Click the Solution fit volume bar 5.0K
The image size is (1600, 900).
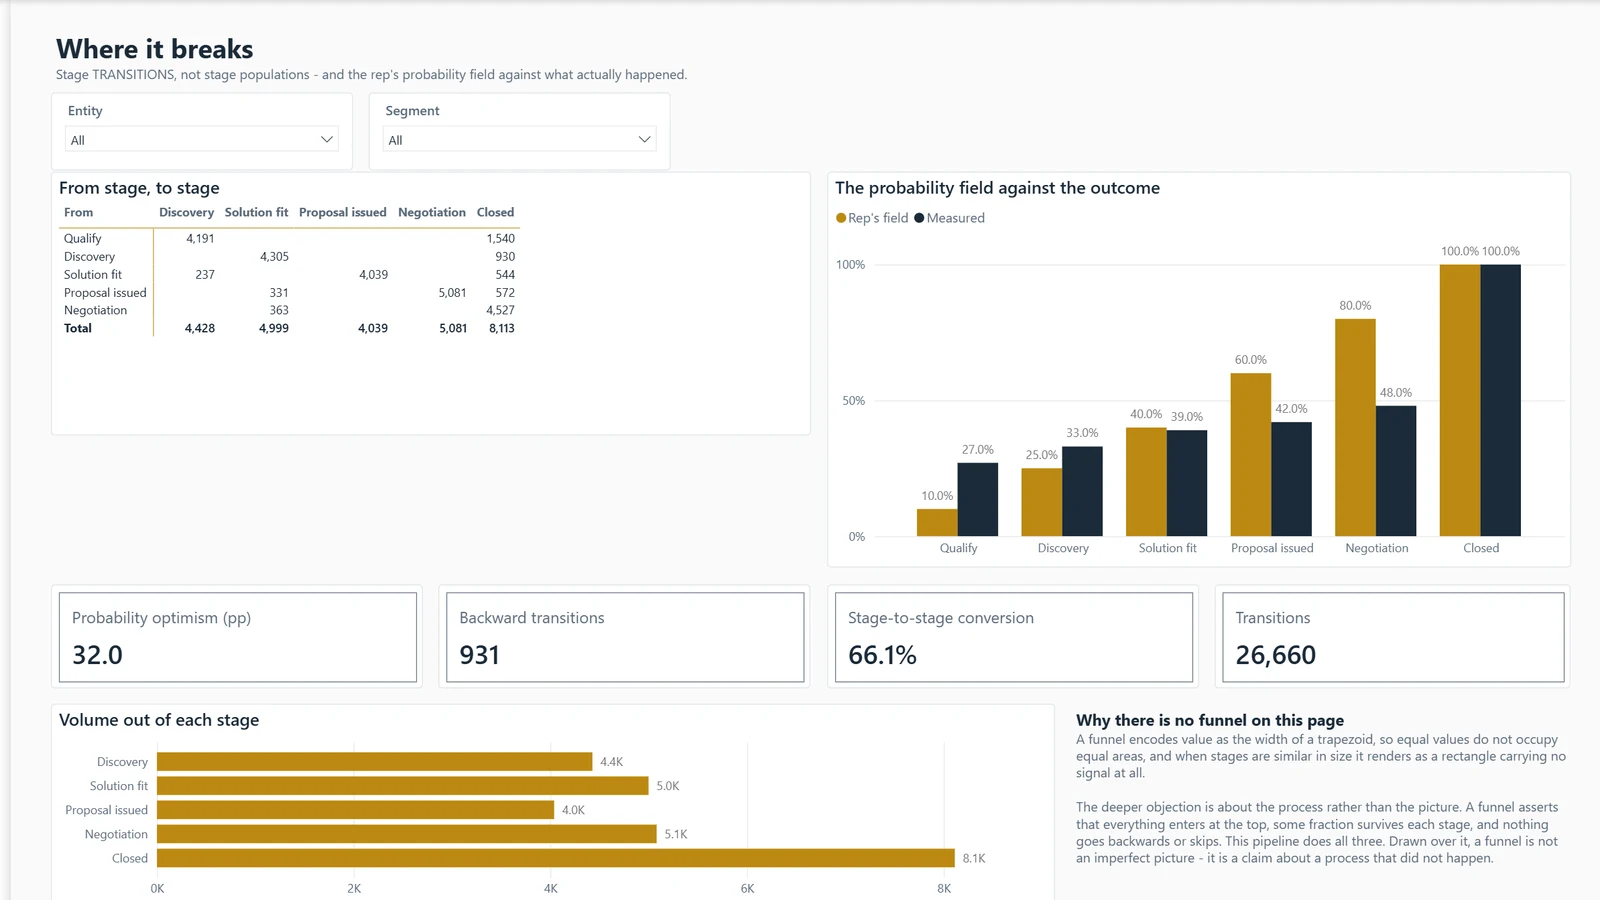coord(403,786)
